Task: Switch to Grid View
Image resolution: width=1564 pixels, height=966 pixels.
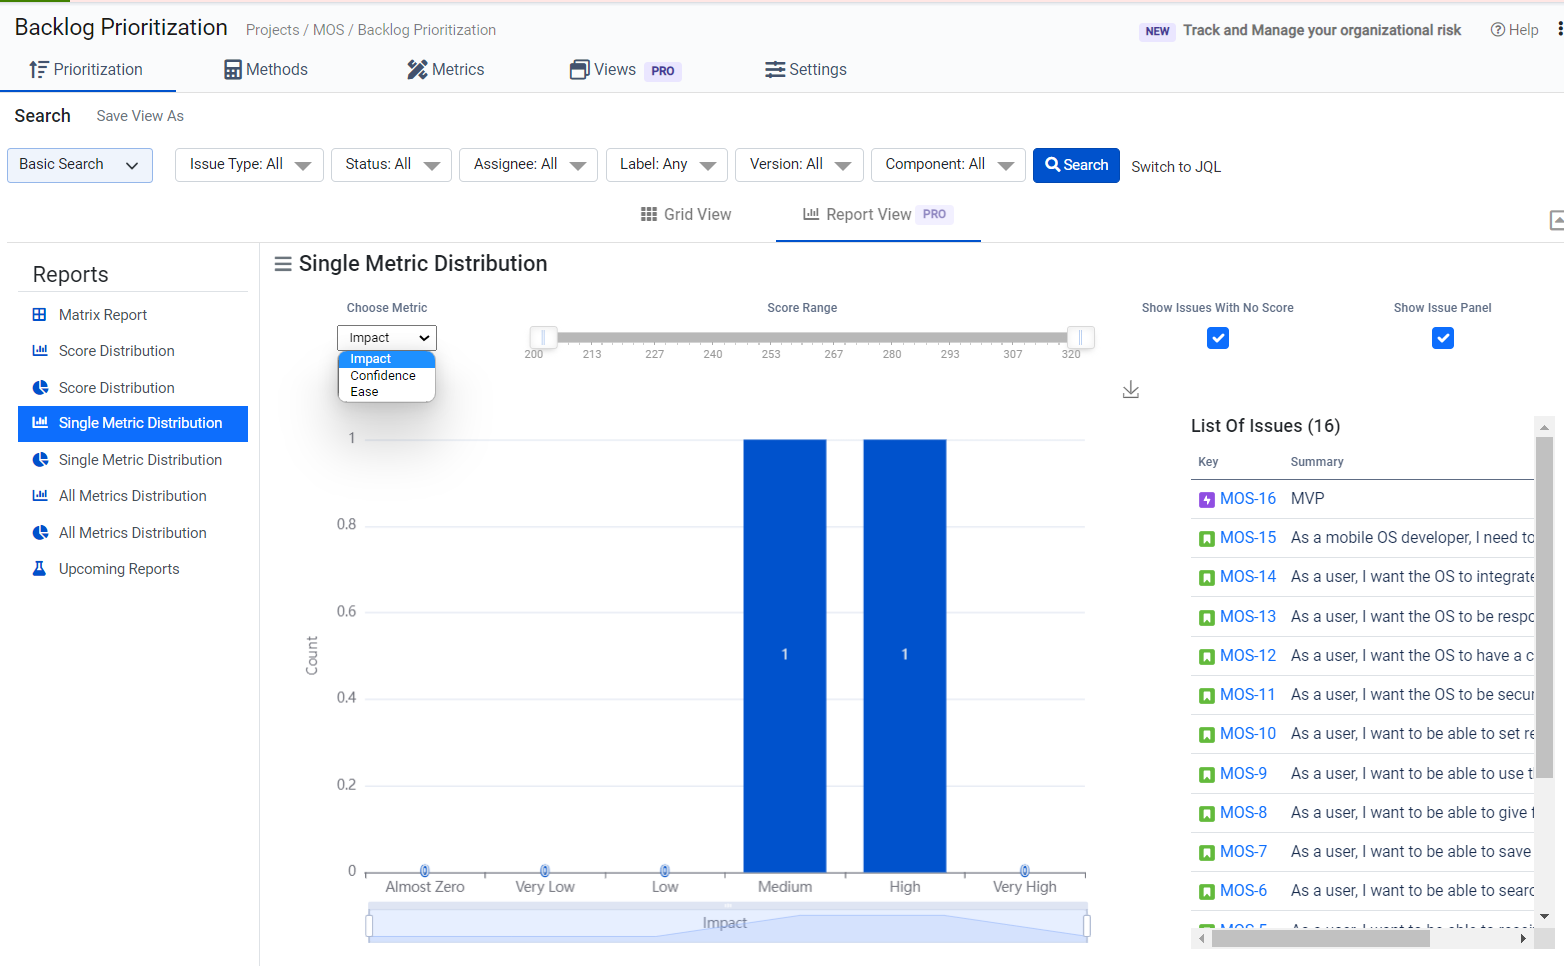Action: tap(686, 215)
